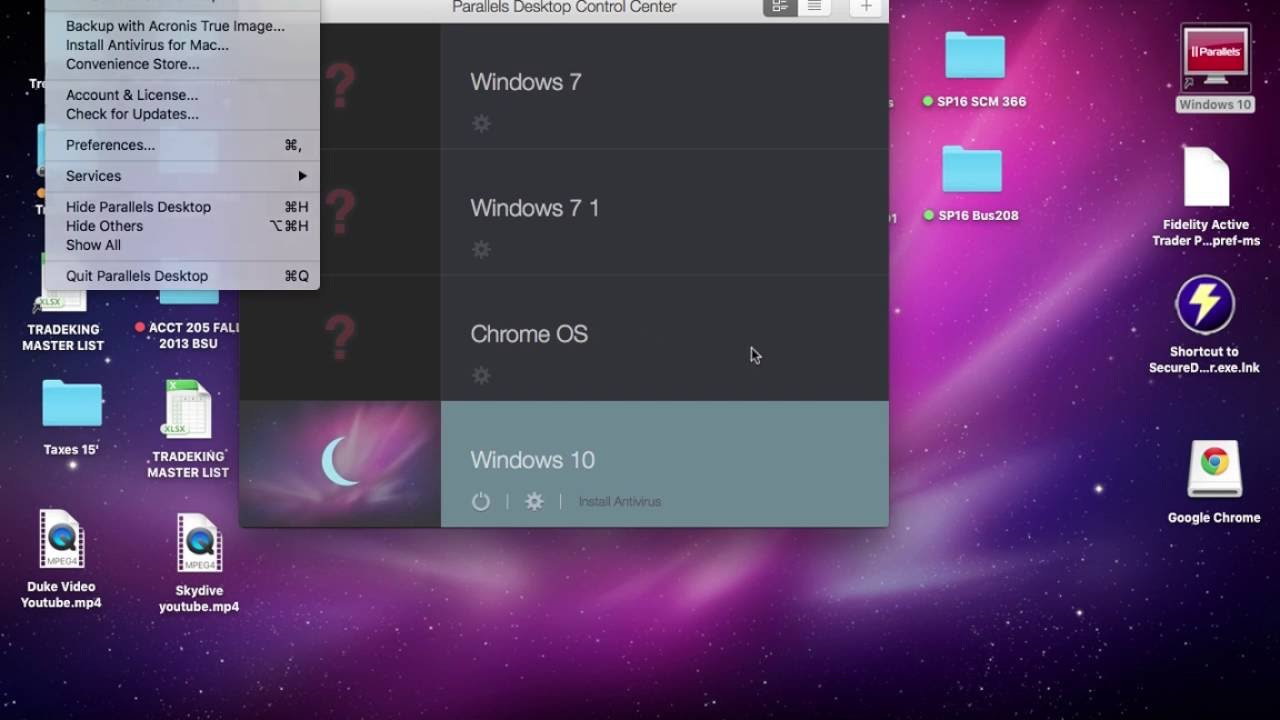Select SecureD exe lnk lightning shortcut icon
Viewport: 1280px width, 720px height.
point(1205,305)
